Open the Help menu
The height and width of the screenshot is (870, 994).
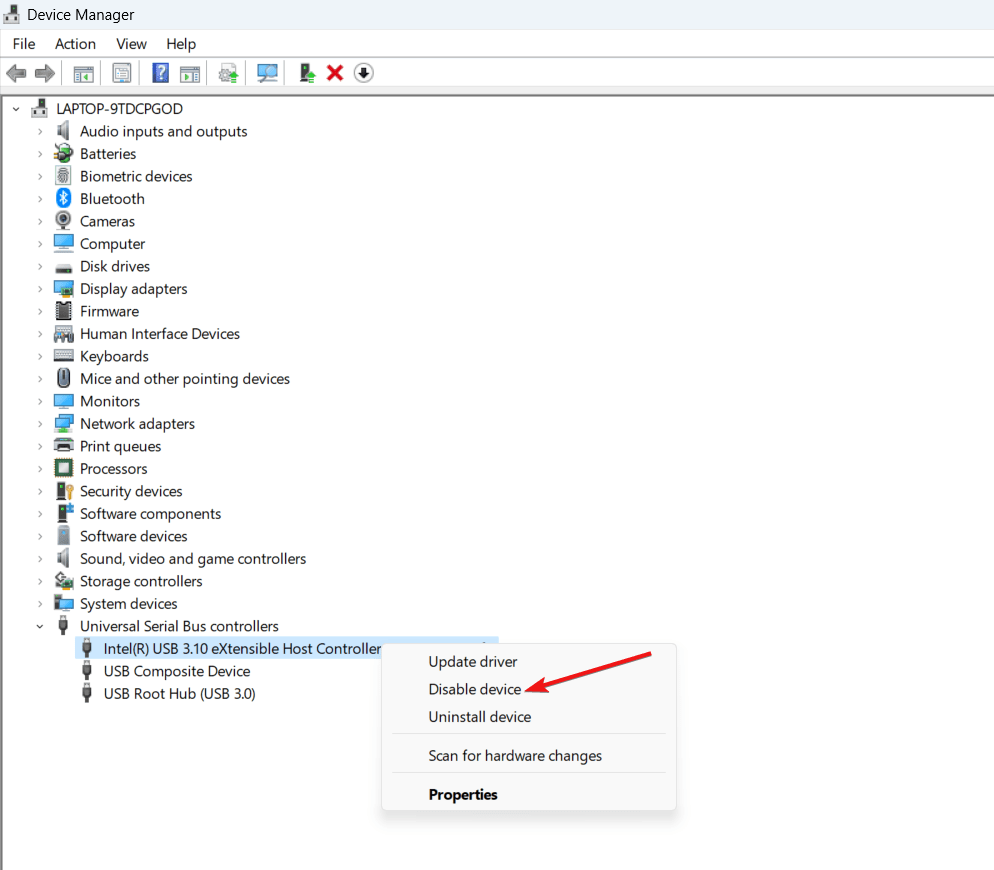coord(181,44)
